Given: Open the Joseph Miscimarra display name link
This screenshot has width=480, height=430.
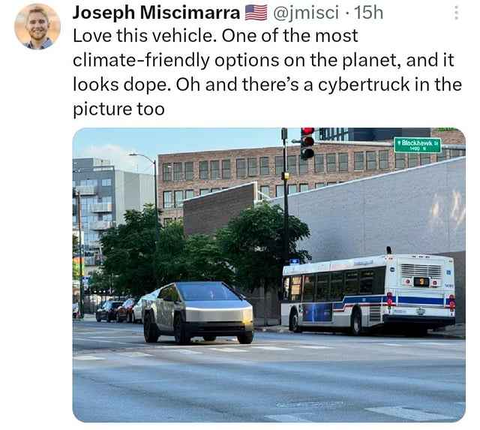Looking at the screenshot, I should (x=156, y=13).
